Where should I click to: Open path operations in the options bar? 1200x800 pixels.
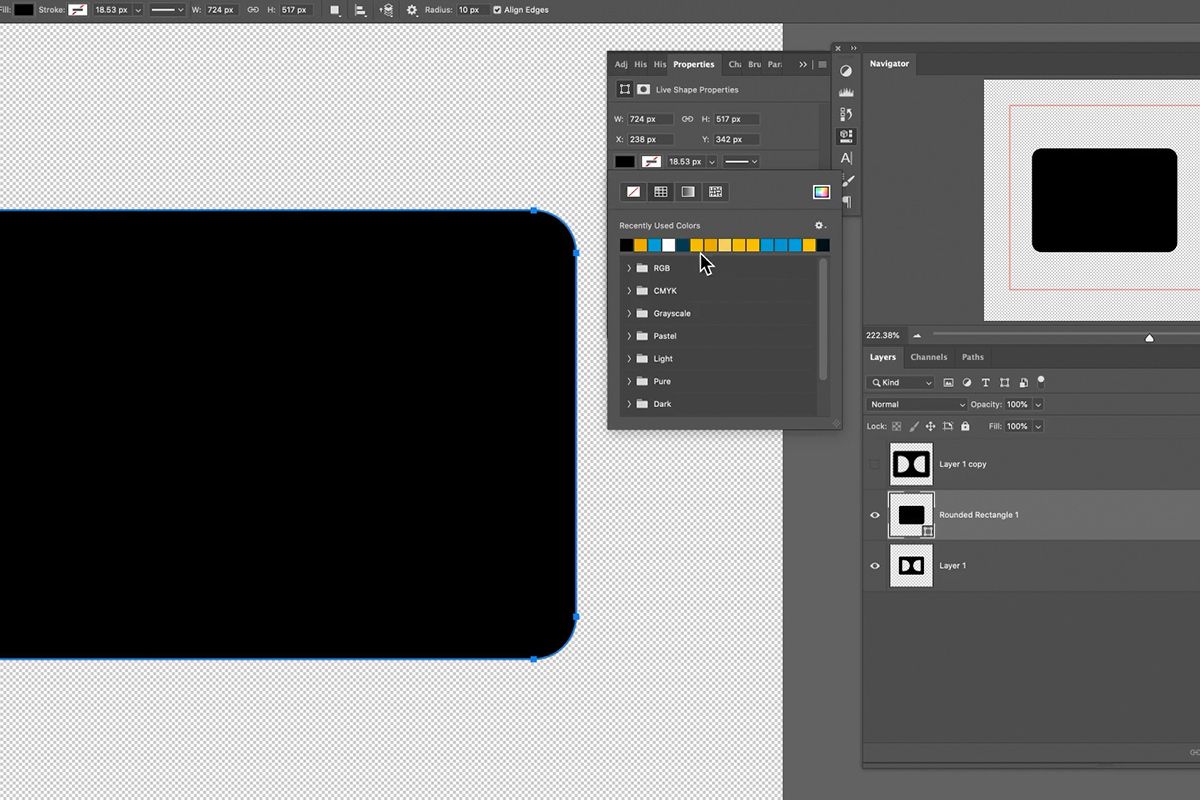click(x=335, y=10)
